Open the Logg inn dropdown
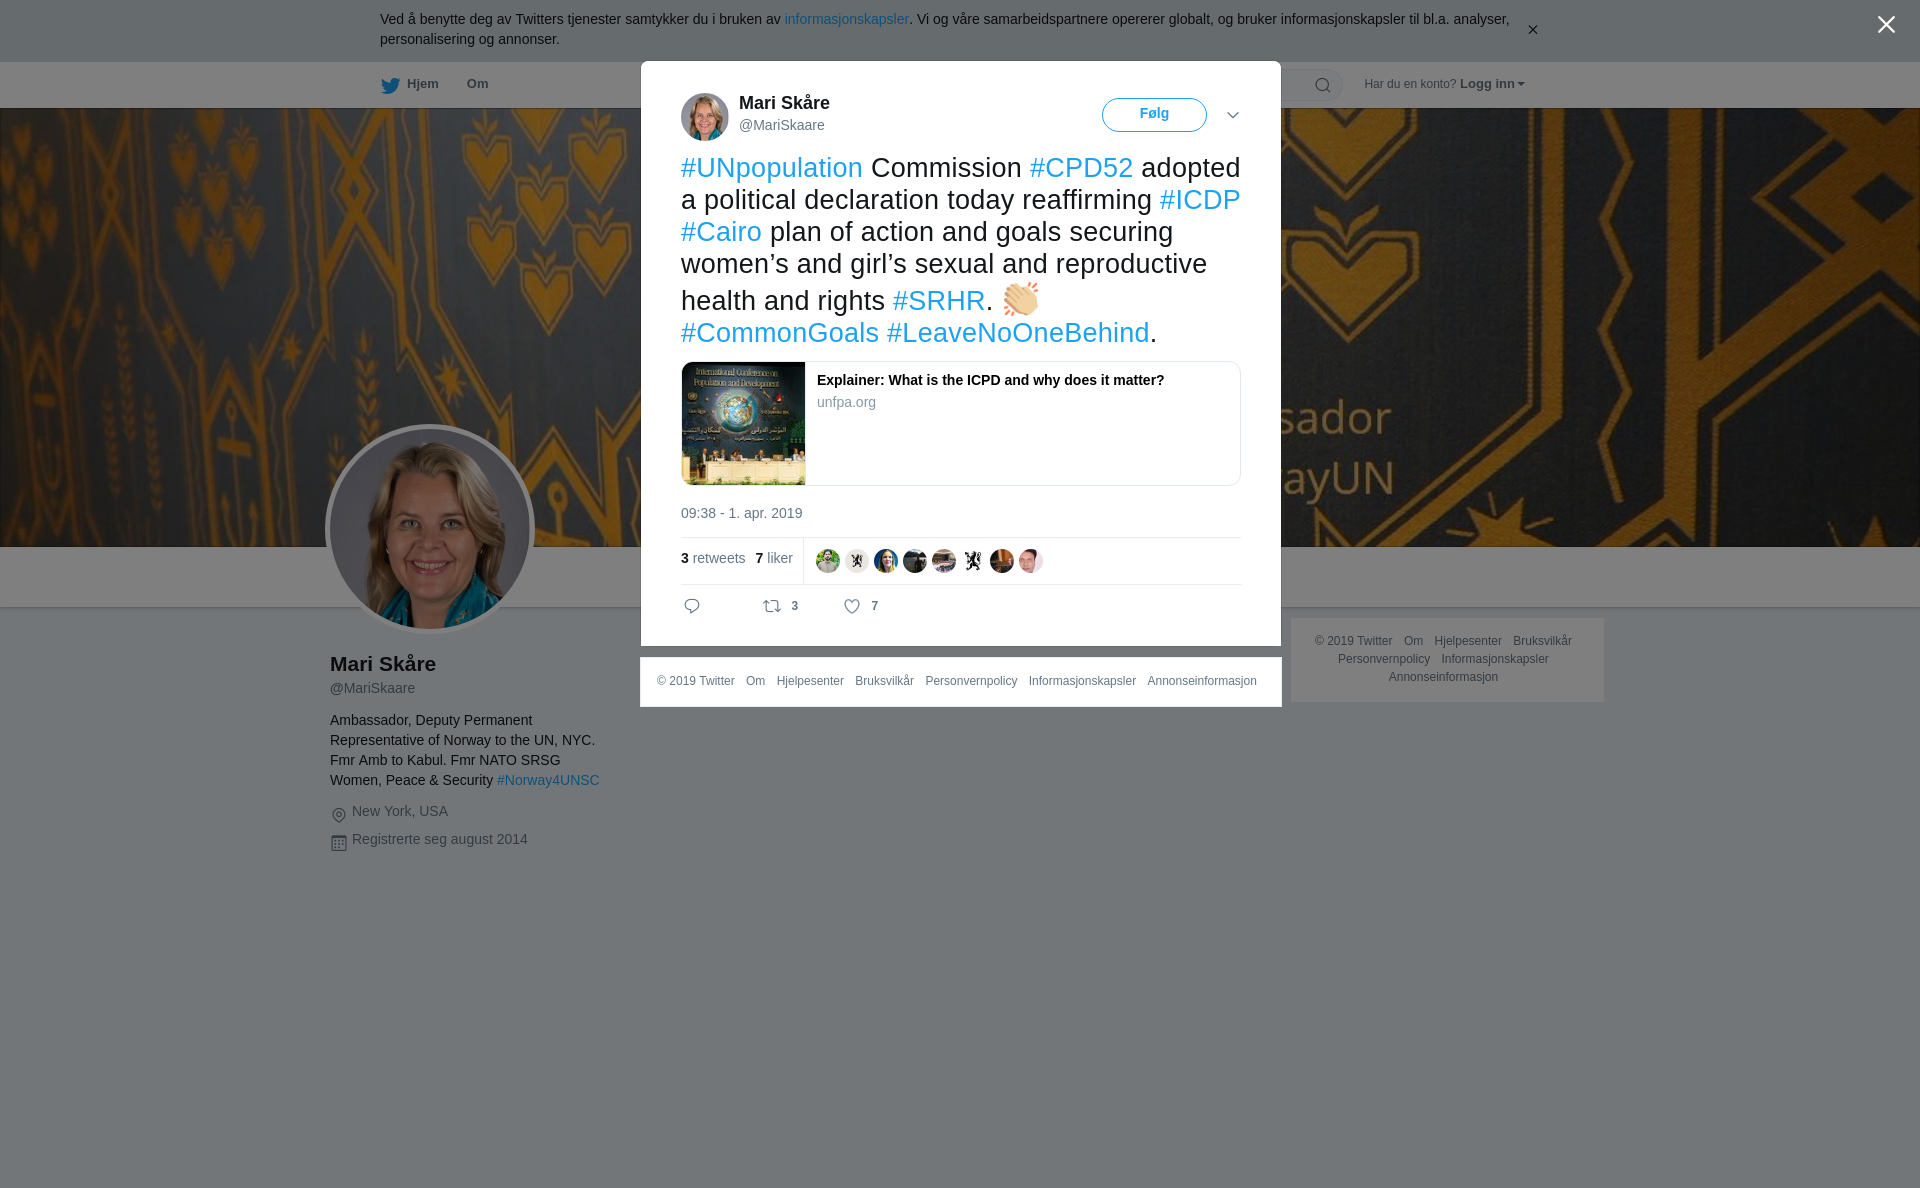 (x=1492, y=84)
